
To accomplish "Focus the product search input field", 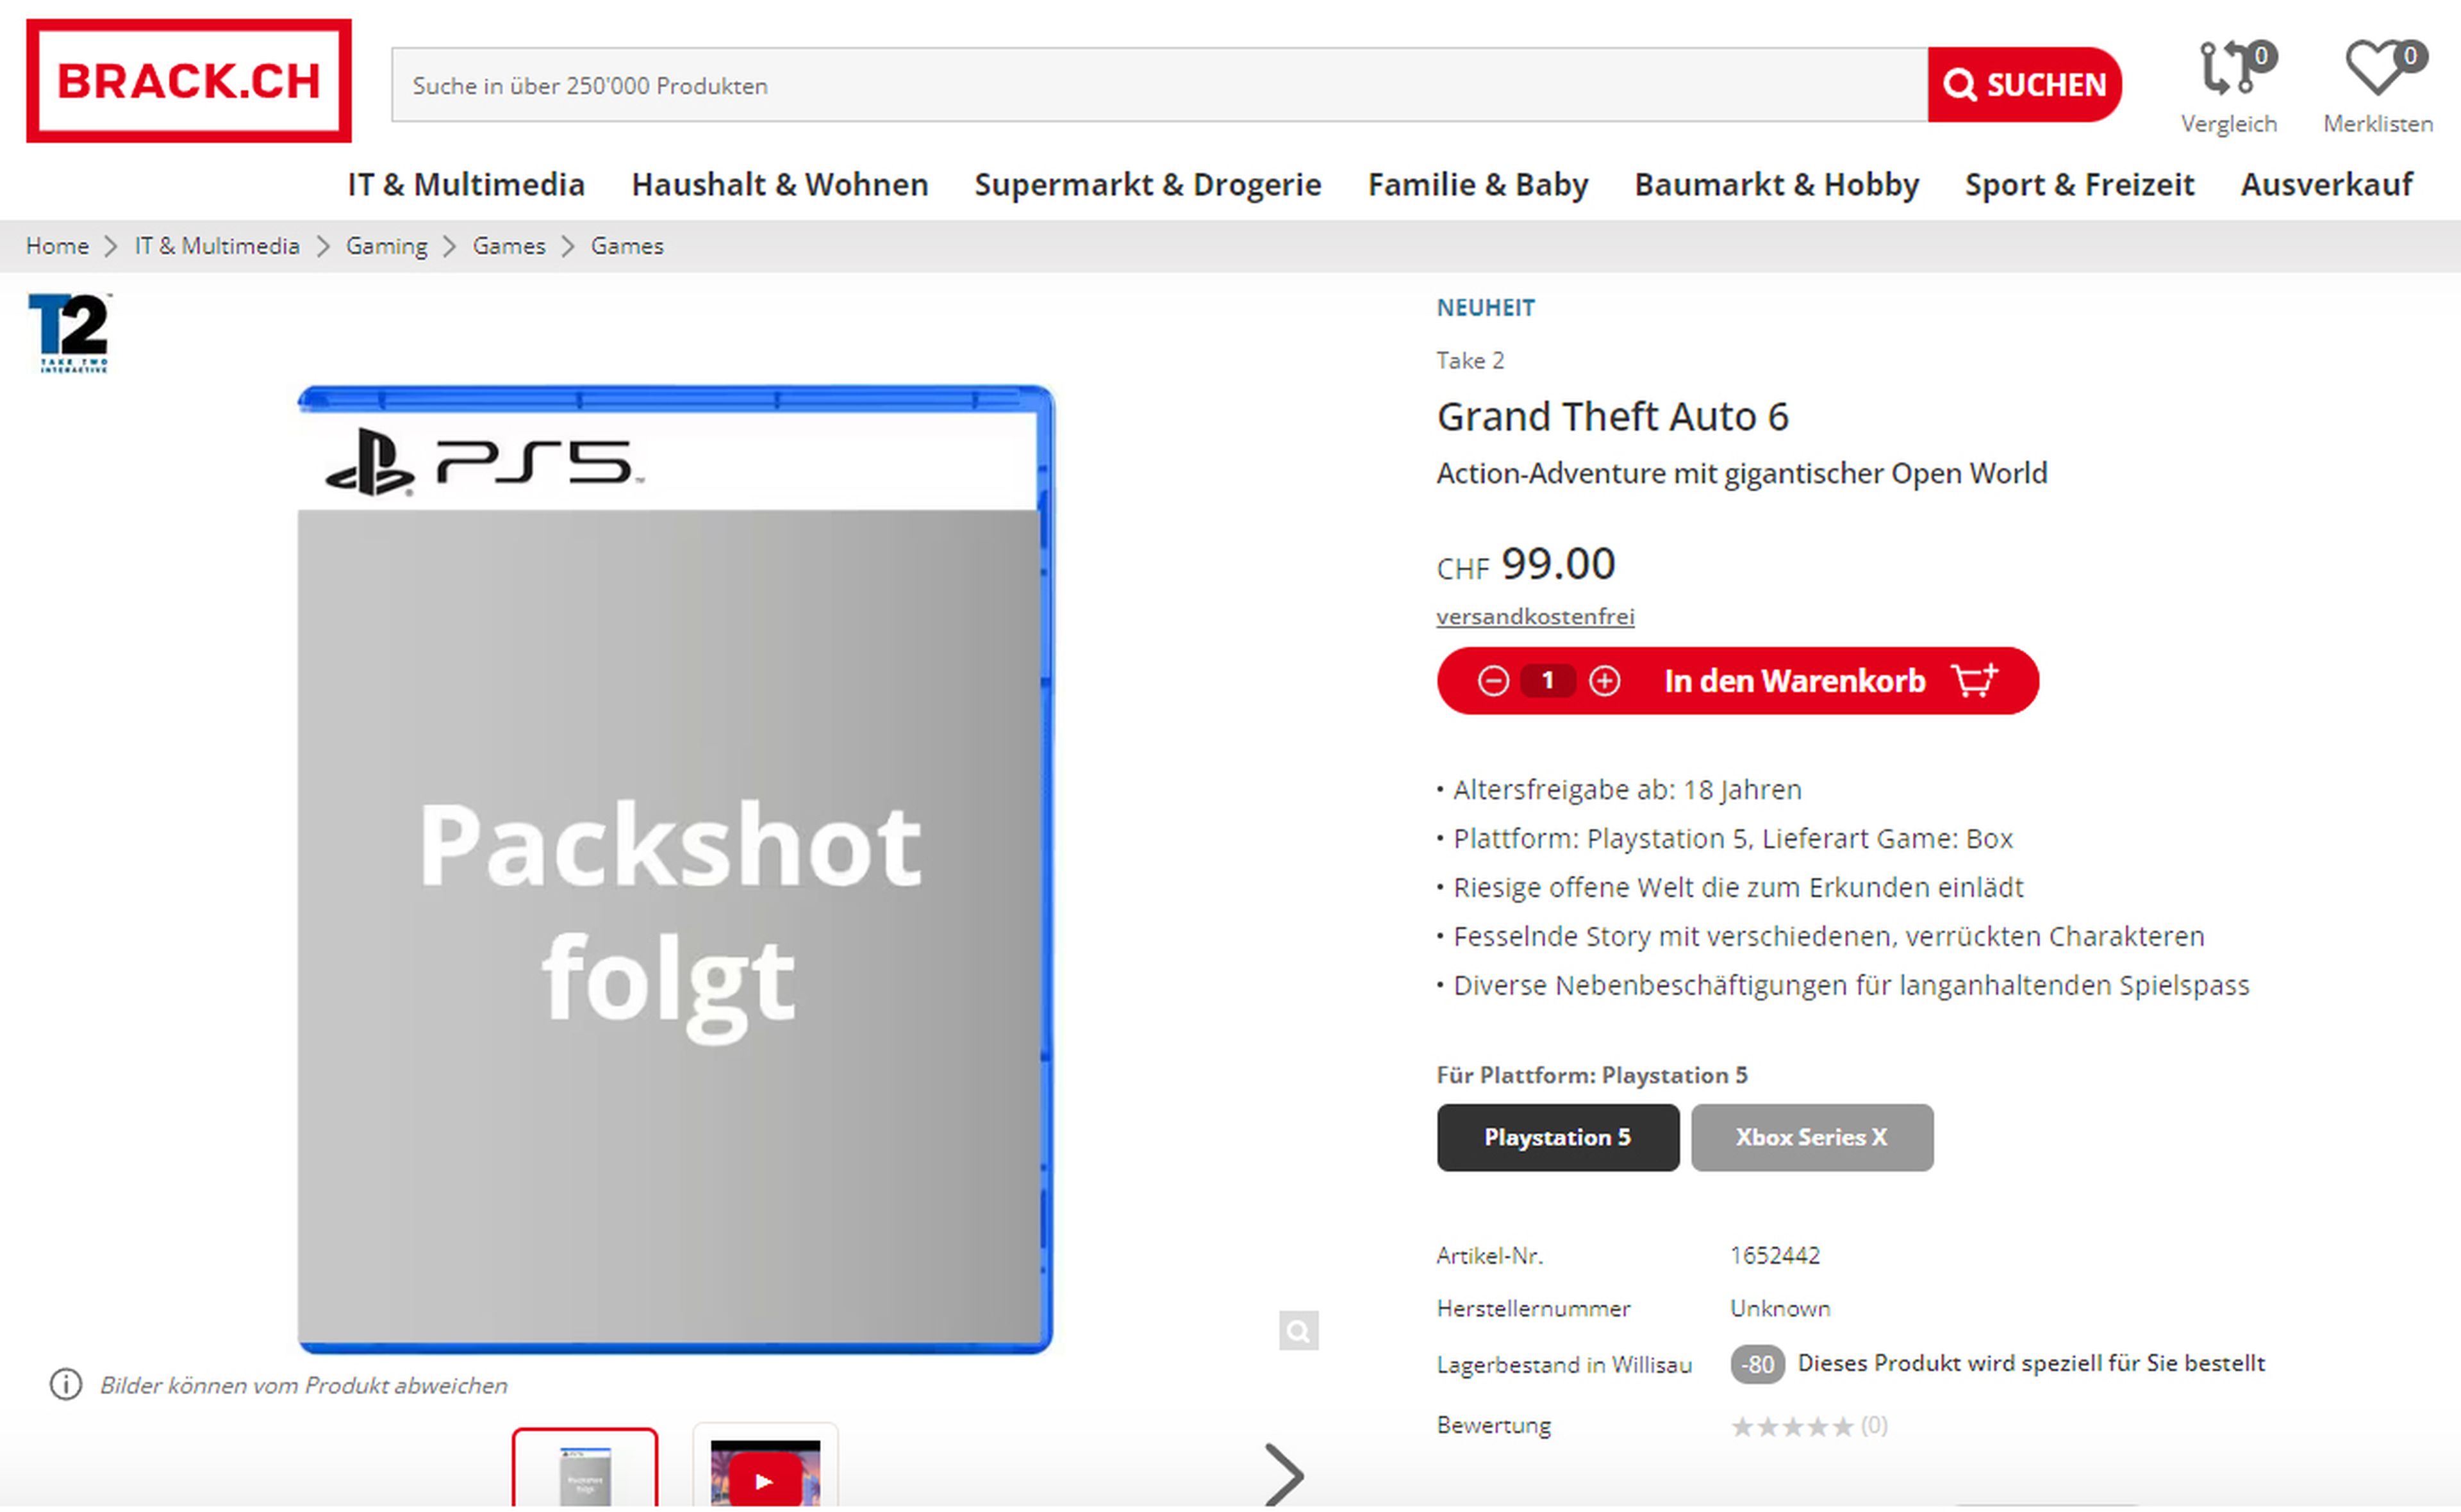I will point(1159,85).
